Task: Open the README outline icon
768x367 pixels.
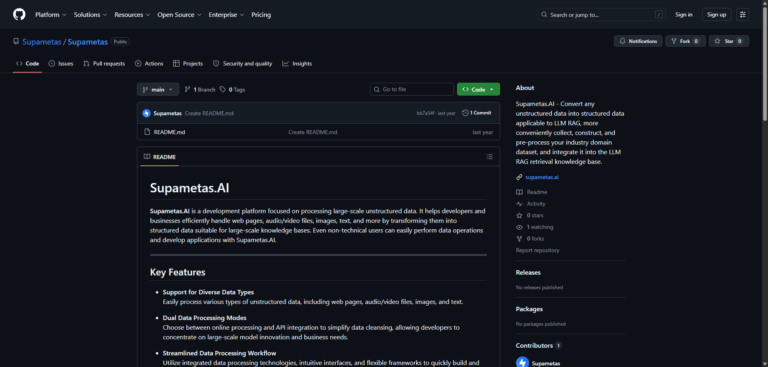Action: tap(489, 157)
